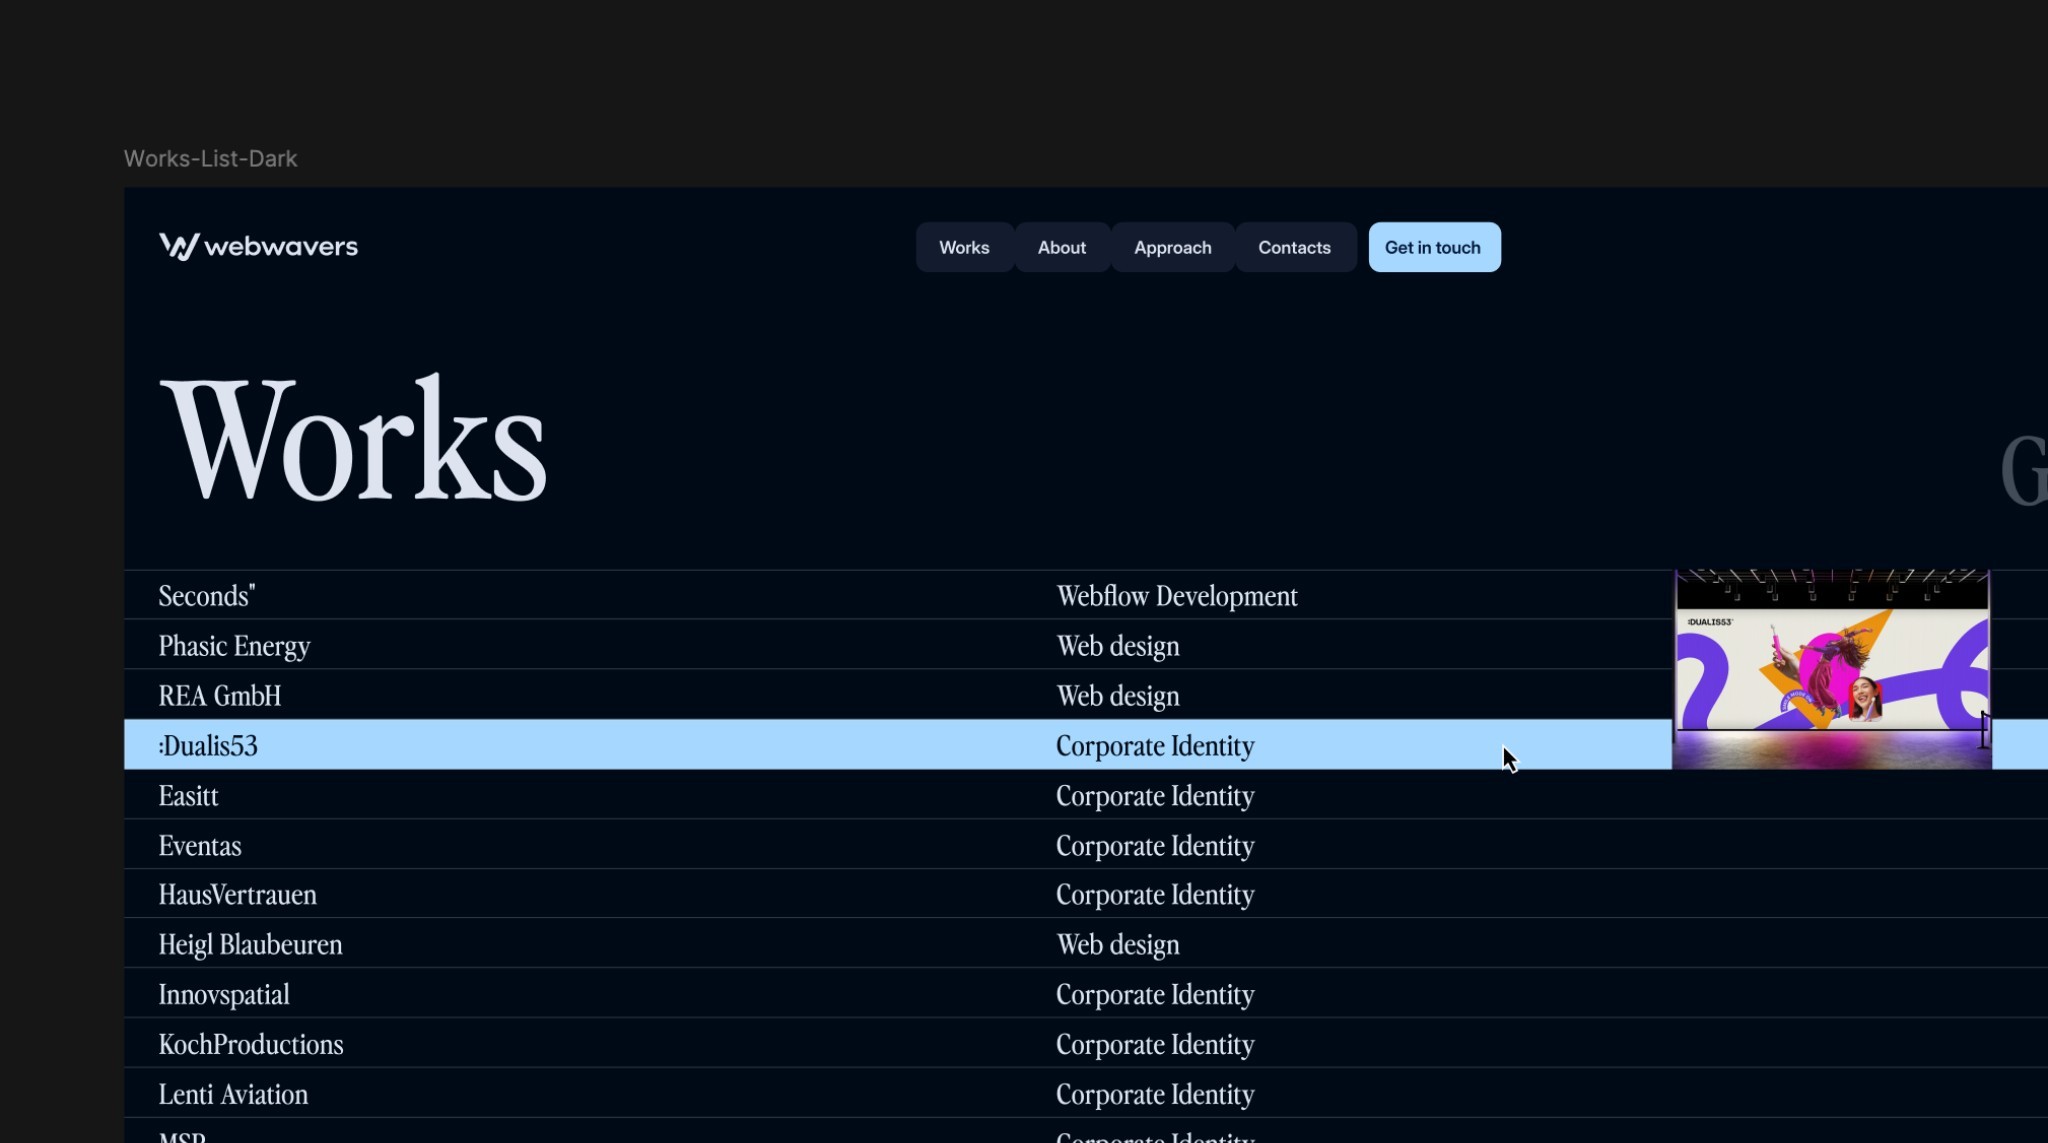2048x1143 pixels.
Task: Click the highlighted :Dualis53 project name
Action: [208, 746]
